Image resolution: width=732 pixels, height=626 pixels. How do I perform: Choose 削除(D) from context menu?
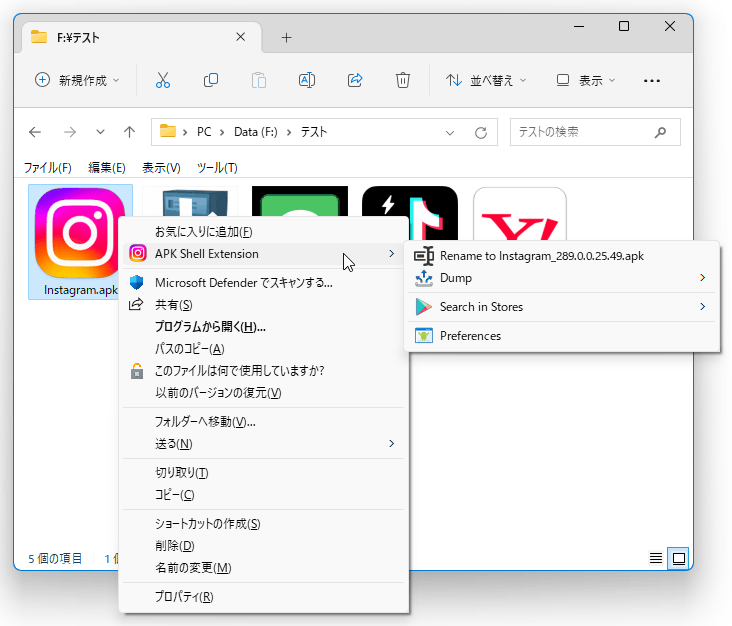click(x=263, y=546)
